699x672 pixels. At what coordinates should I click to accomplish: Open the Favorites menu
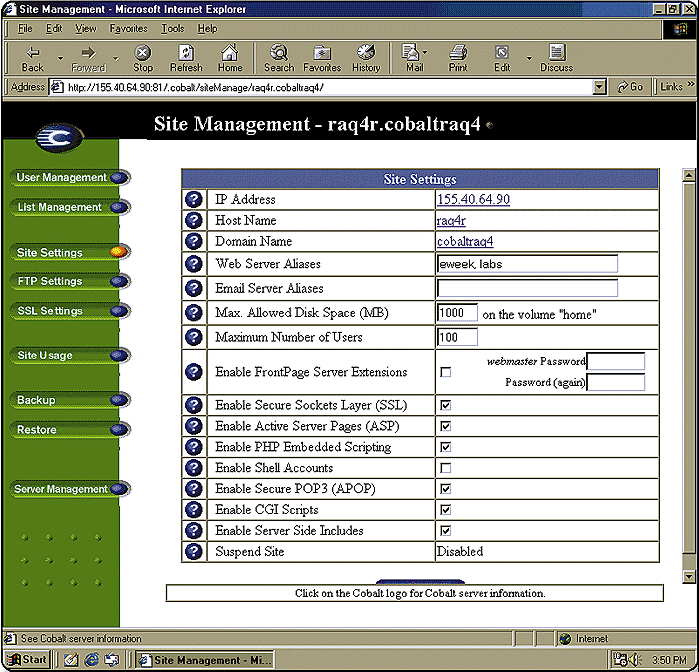pyautogui.click(x=128, y=29)
